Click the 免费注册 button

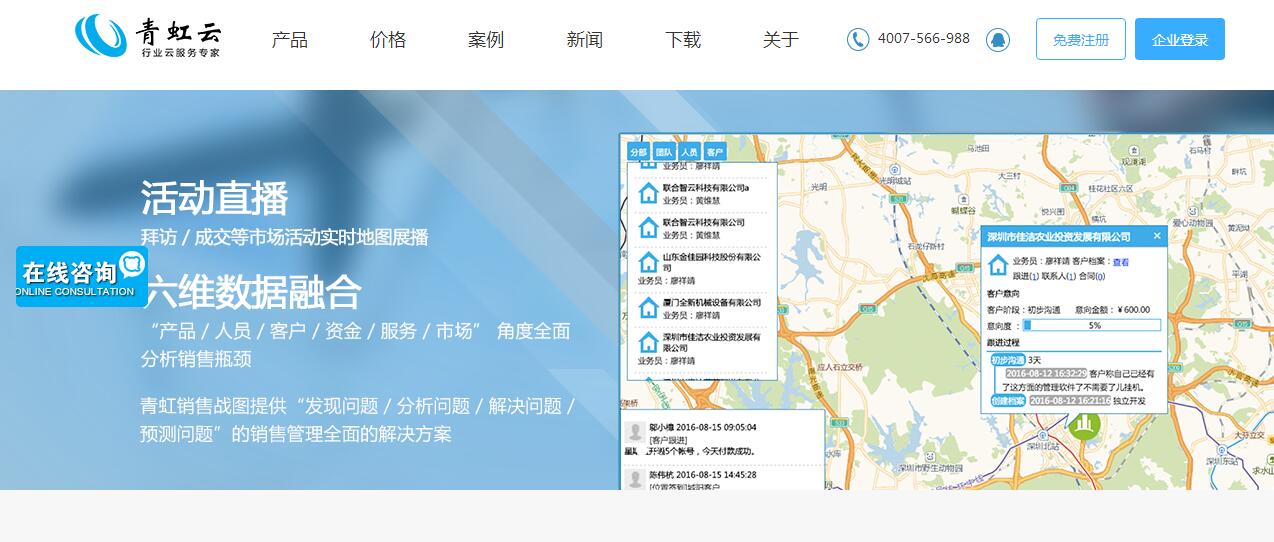(x=1080, y=40)
